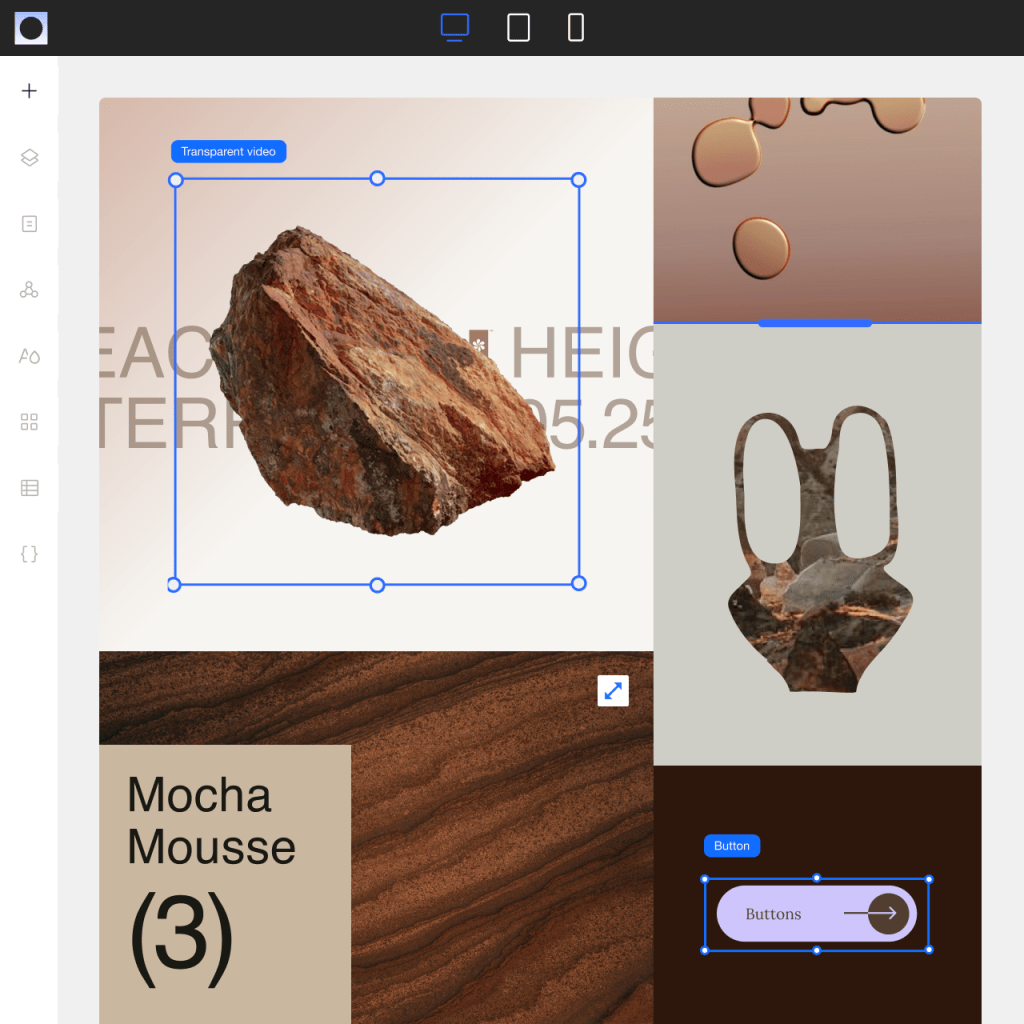The image size is (1024, 1024).
Task: Switch to desktop viewport
Action: click(455, 27)
